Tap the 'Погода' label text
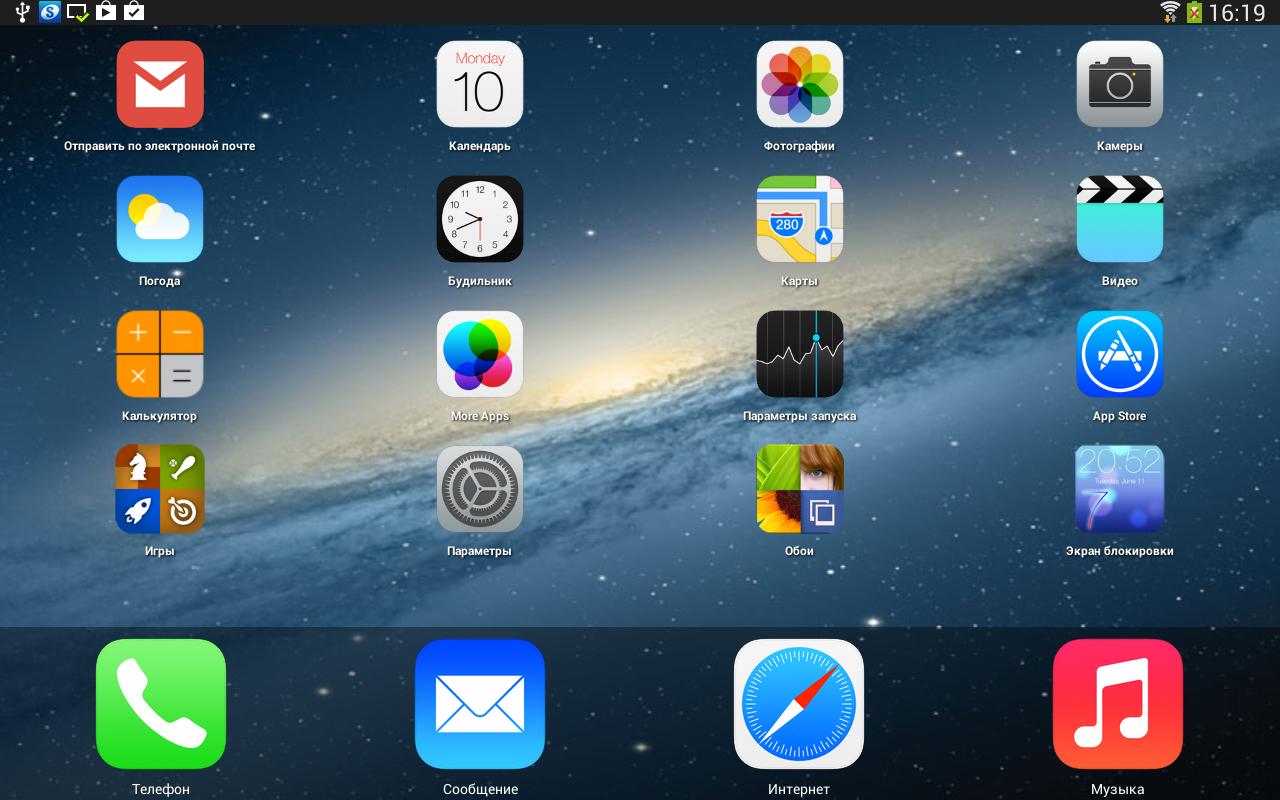The image size is (1280, 800). (x=160, y=281)
